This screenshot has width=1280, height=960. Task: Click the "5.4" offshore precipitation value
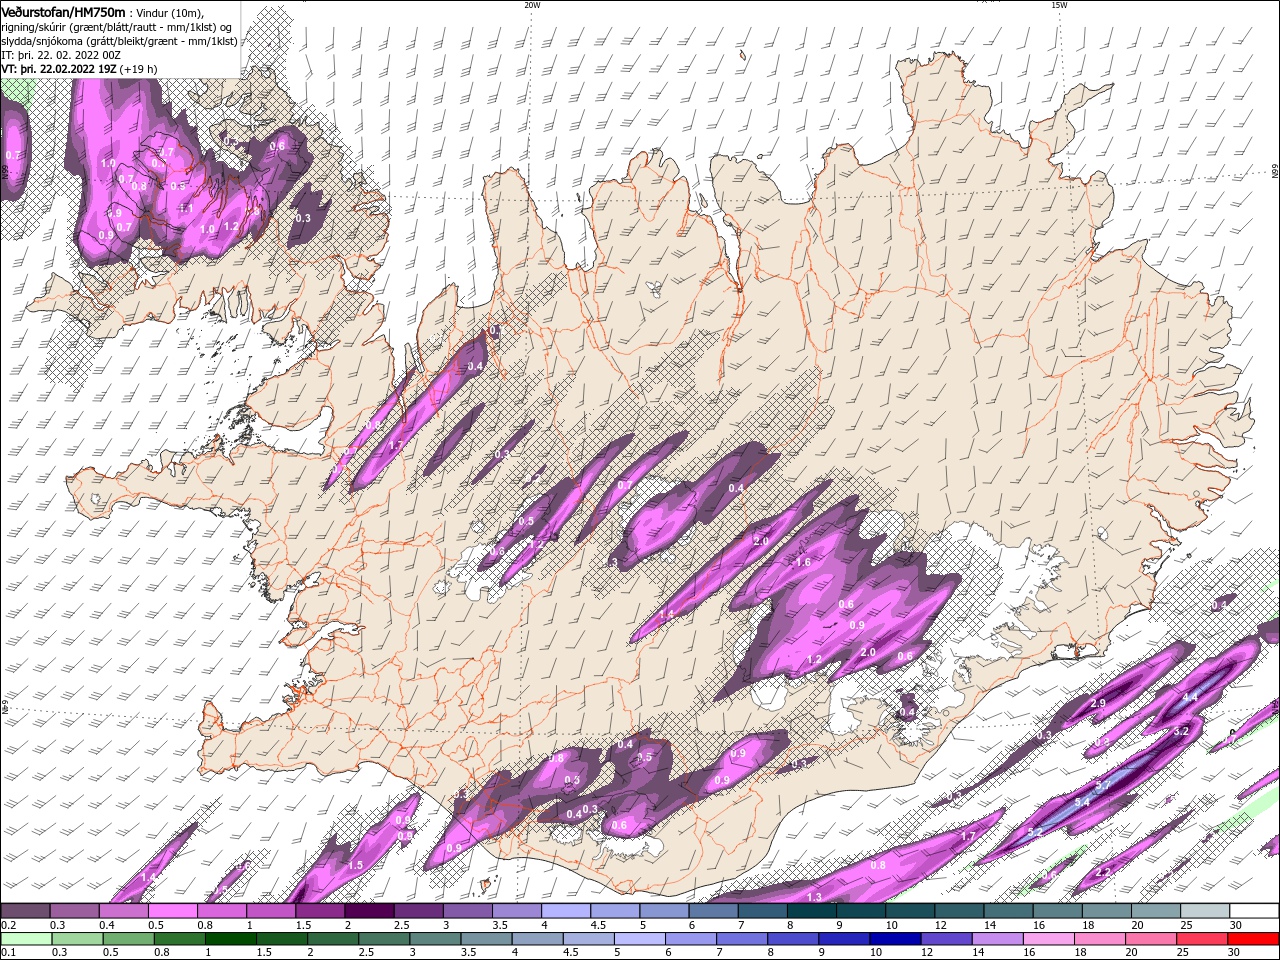(1082, 803)
